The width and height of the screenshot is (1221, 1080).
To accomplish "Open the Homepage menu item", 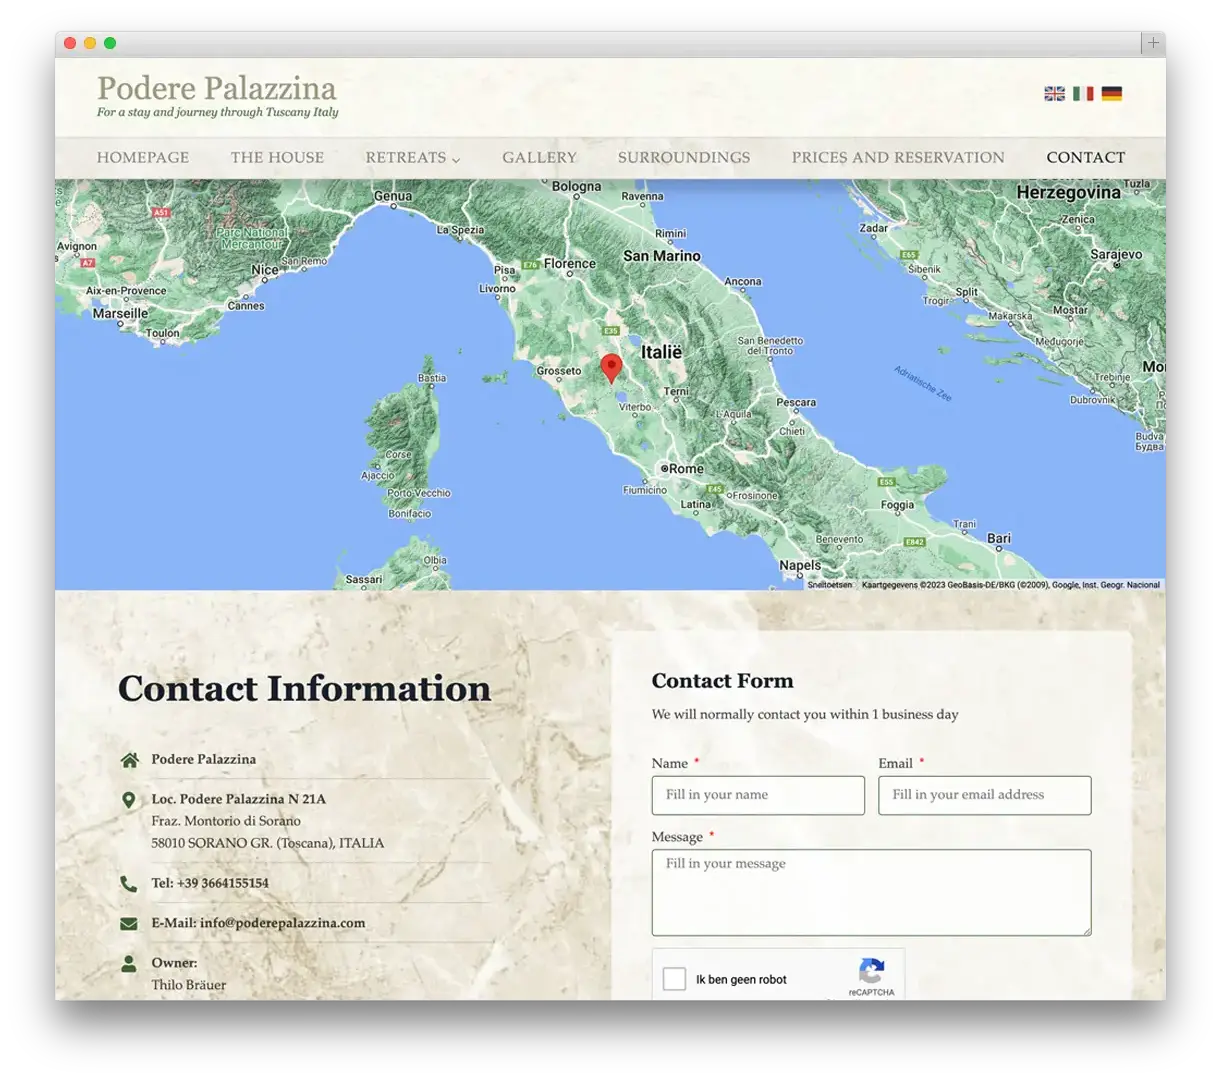I will pyautogui.click(x=143, y=157).
